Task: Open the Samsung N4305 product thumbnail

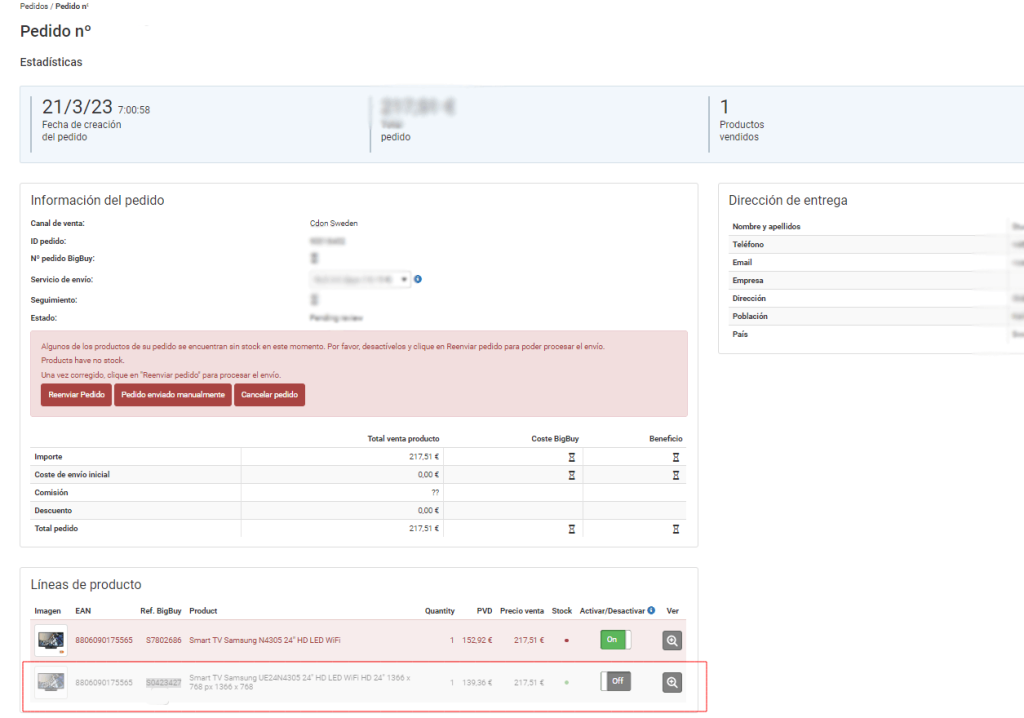Action: (x=51, y=640)
